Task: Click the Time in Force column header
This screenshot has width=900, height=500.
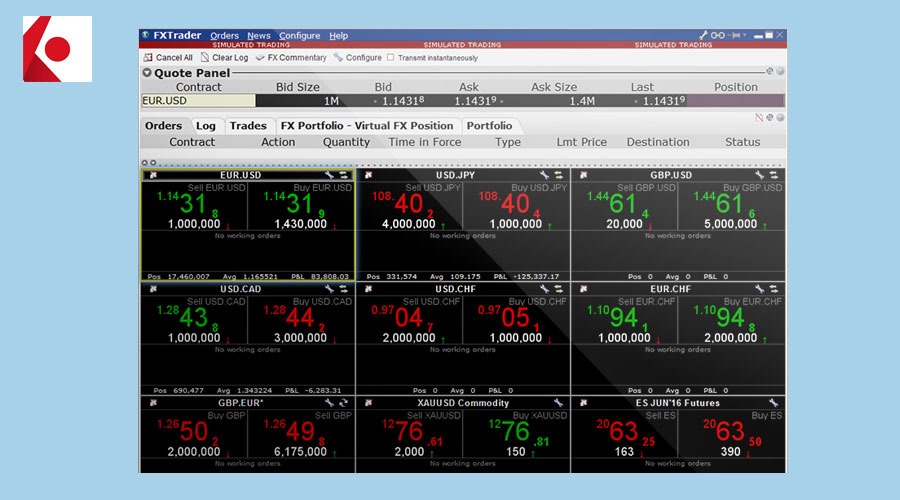Action: (x=425, y=142)
